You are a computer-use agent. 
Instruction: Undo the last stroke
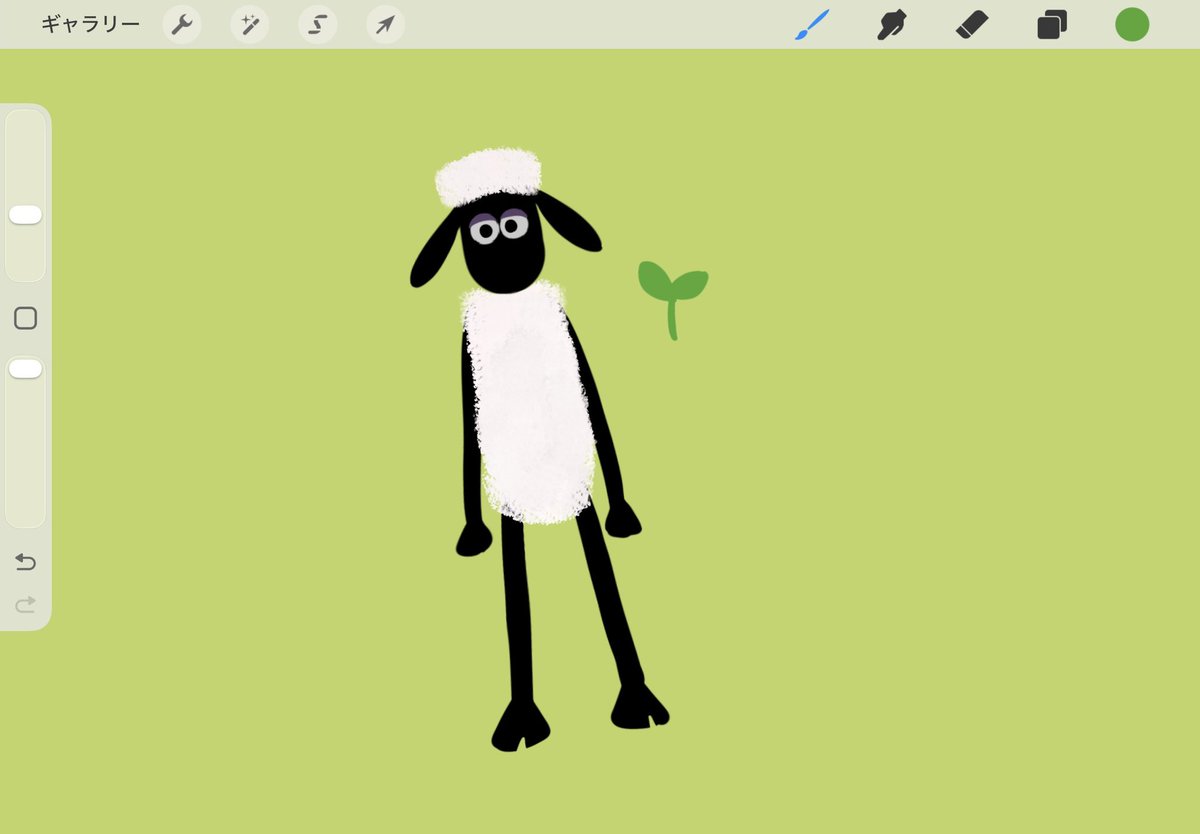25,562
